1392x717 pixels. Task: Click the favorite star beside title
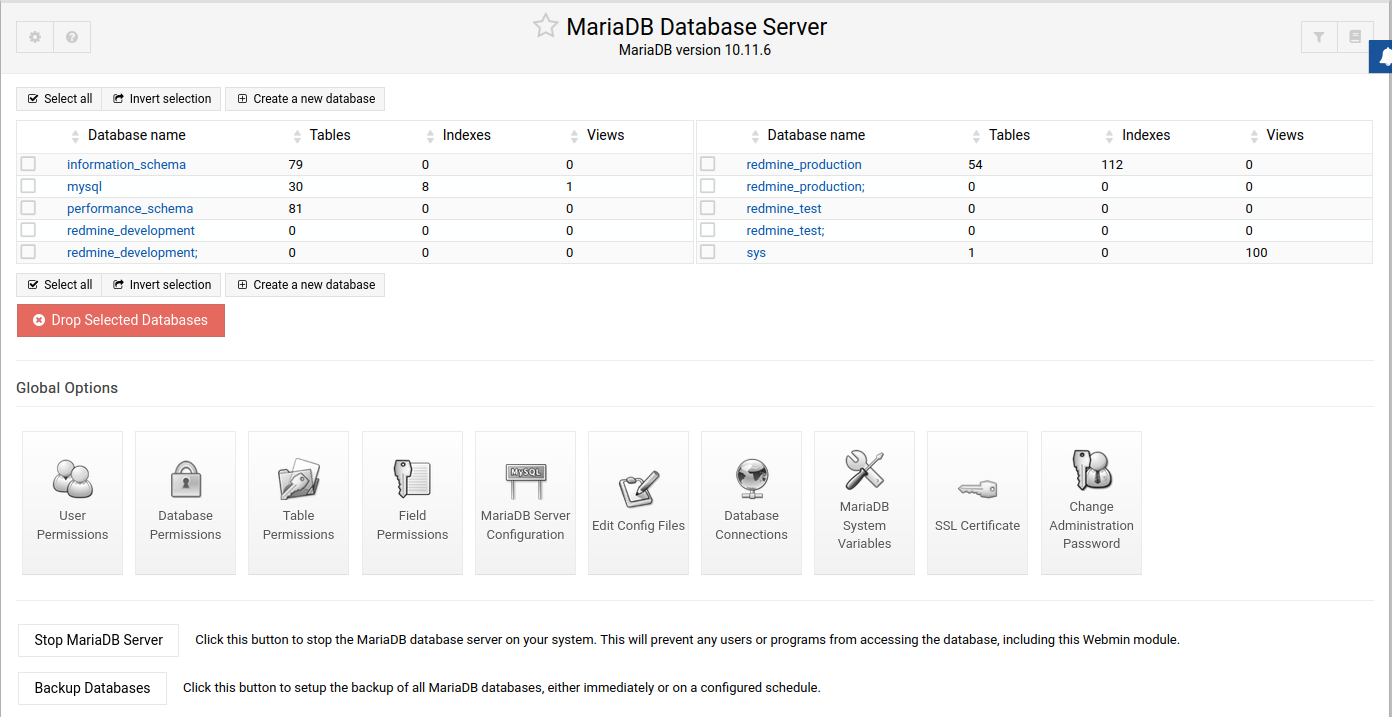click(x=545, y=27)
